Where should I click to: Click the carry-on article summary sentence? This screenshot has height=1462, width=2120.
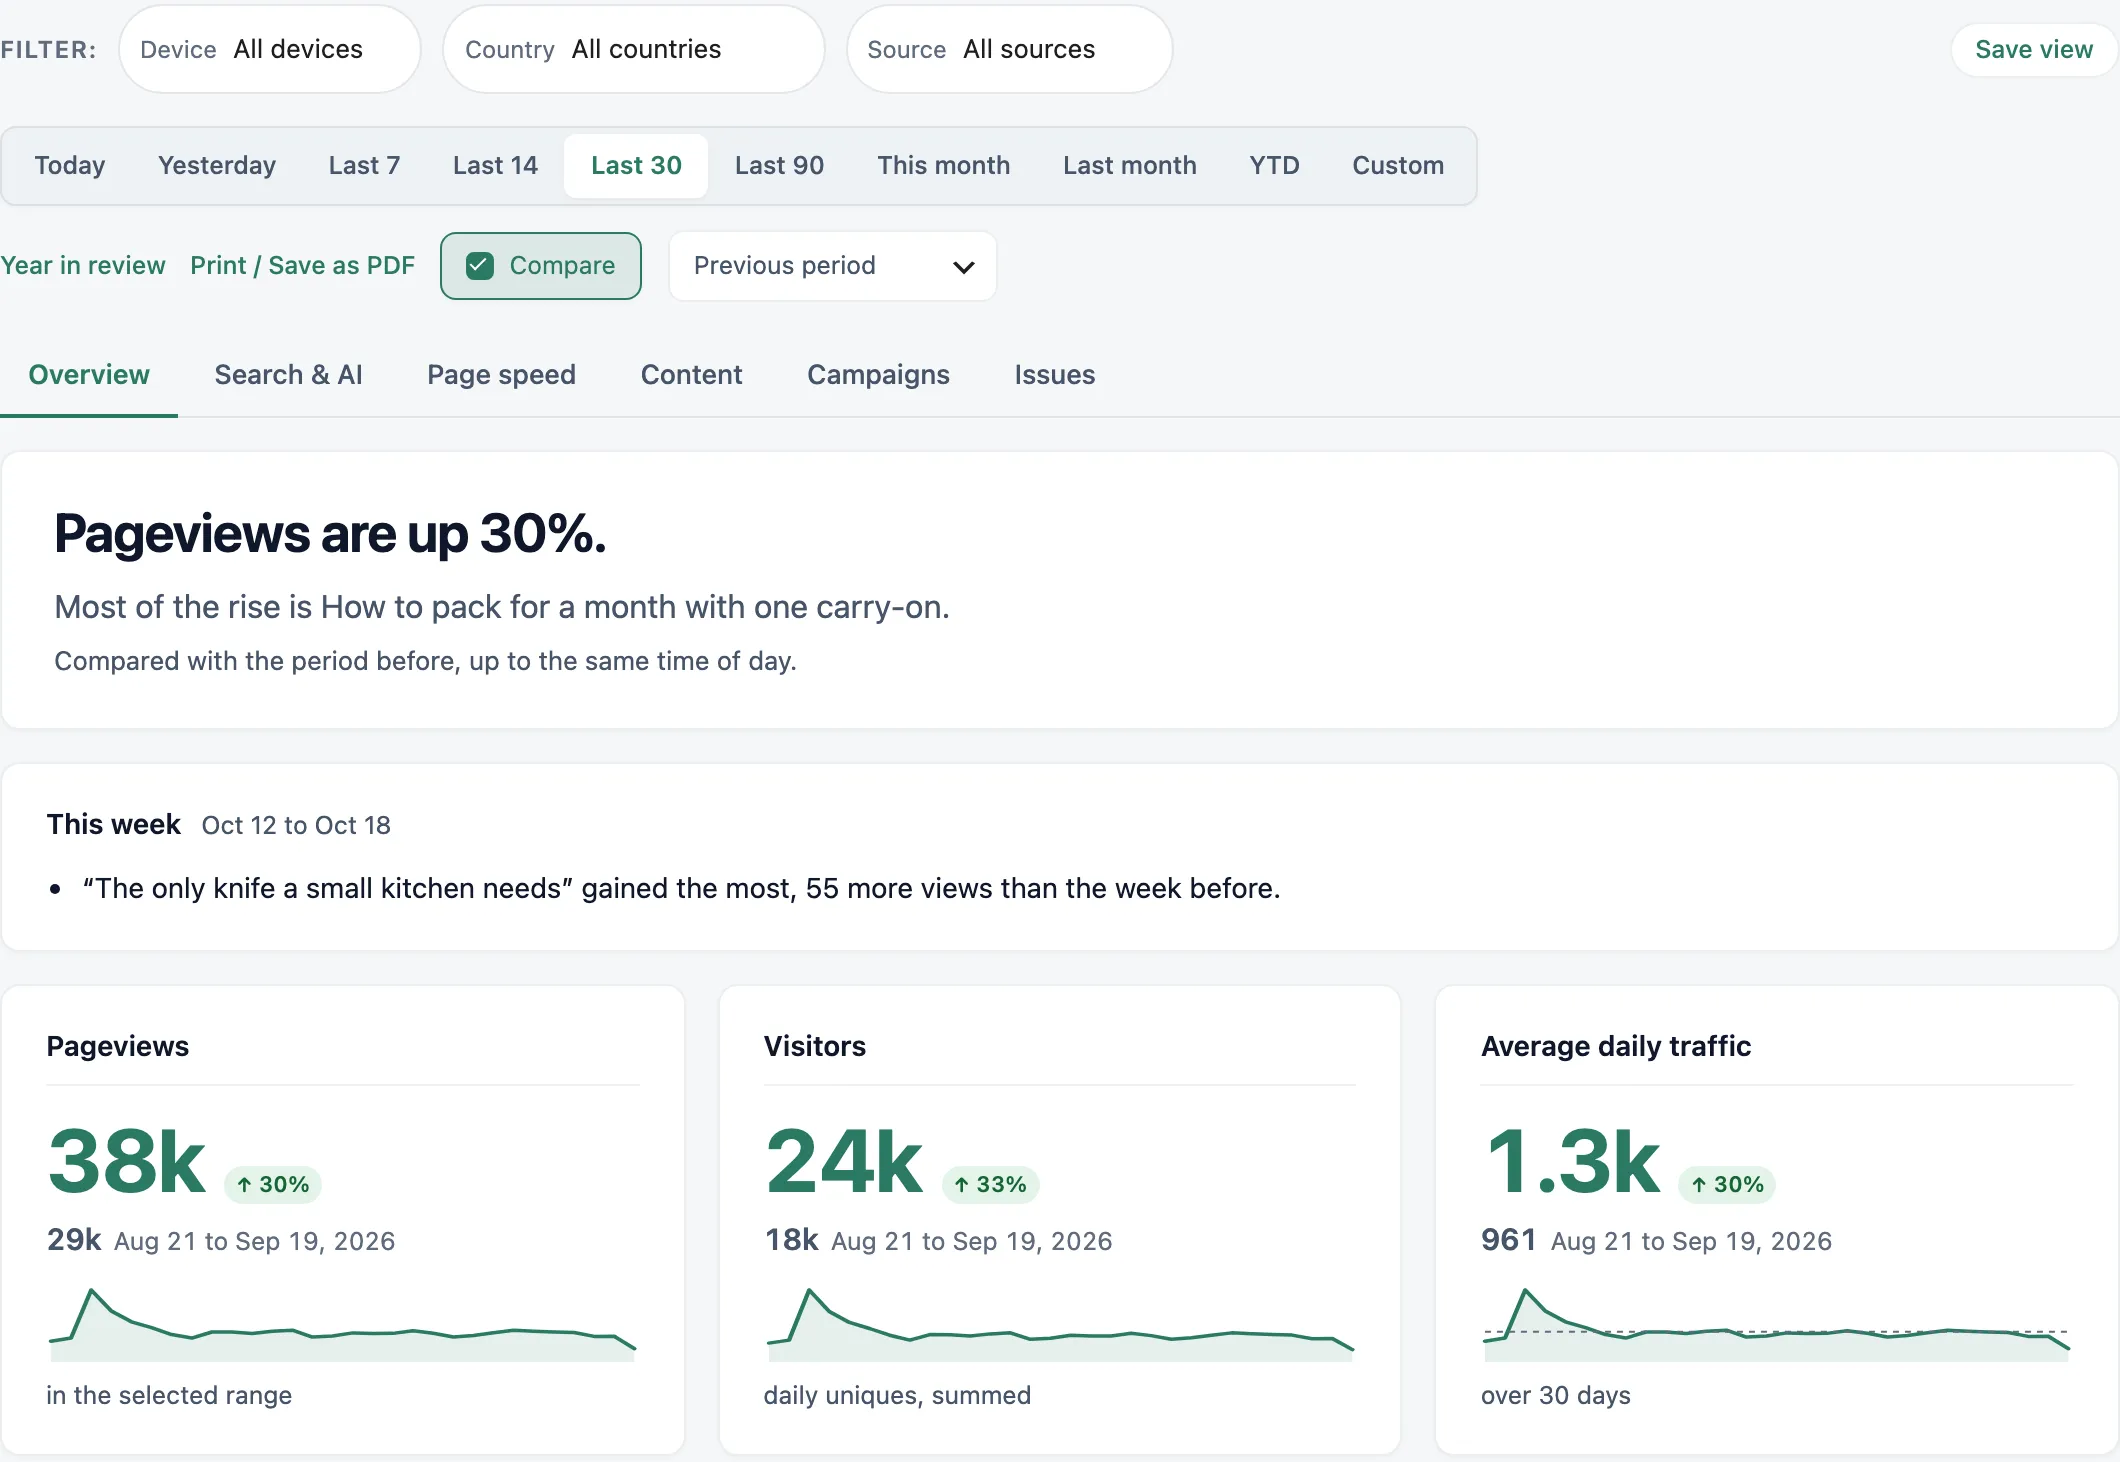tap(502, 607)
